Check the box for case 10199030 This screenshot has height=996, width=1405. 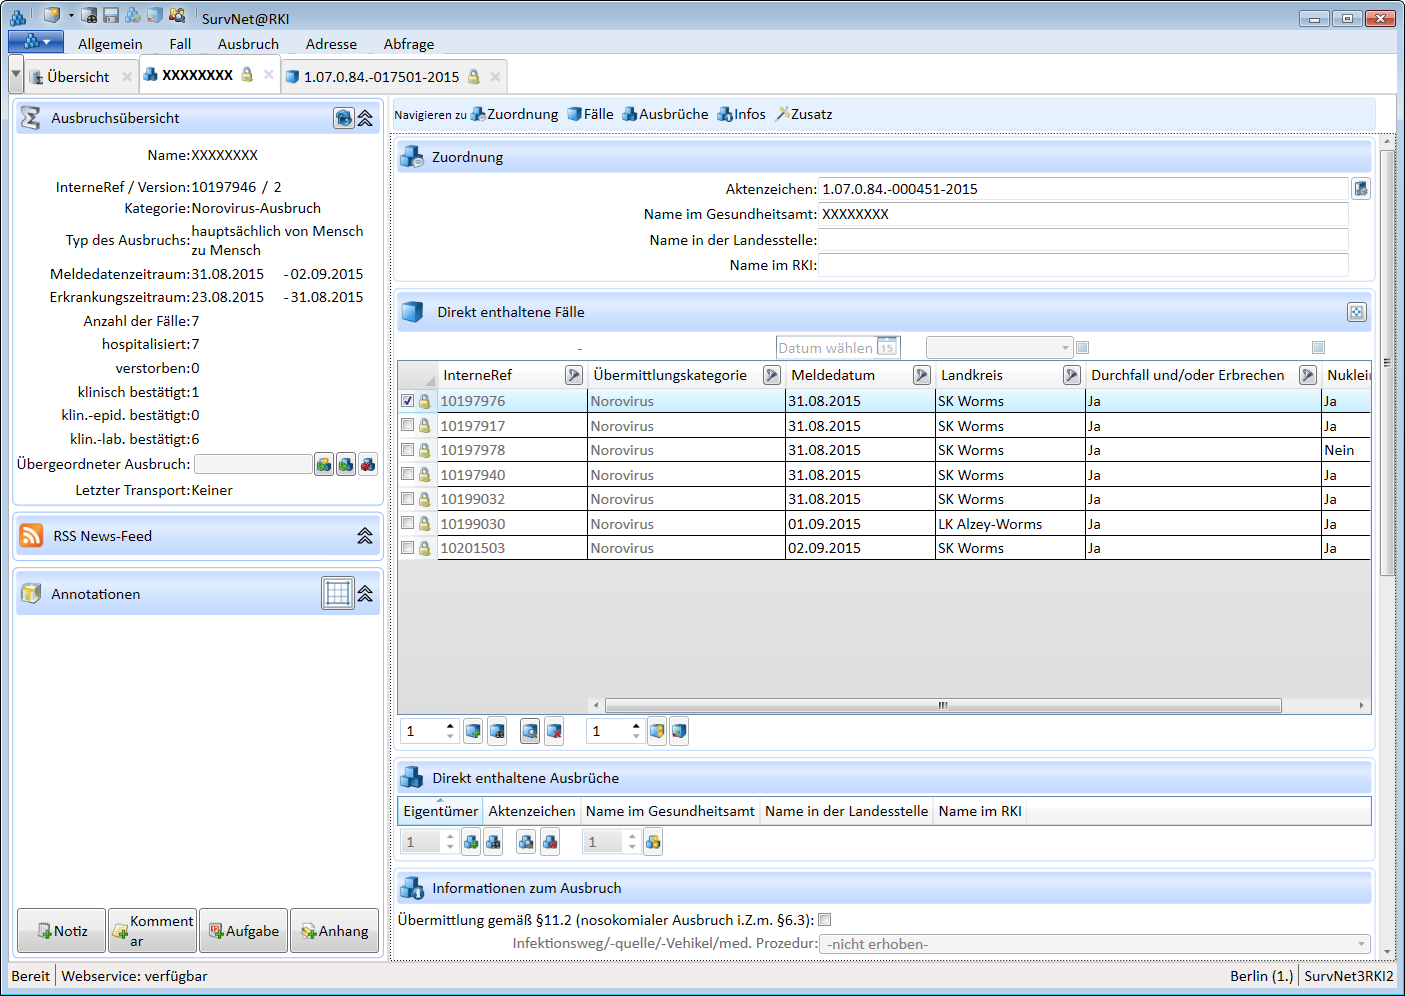point(408,523)
